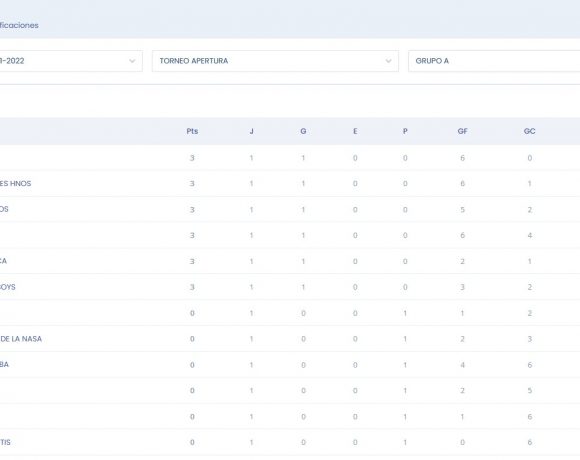Select the team row ending in OYS
Image resolution: width=580 pixels, height=460 pixels.
[x=290, y=287]
